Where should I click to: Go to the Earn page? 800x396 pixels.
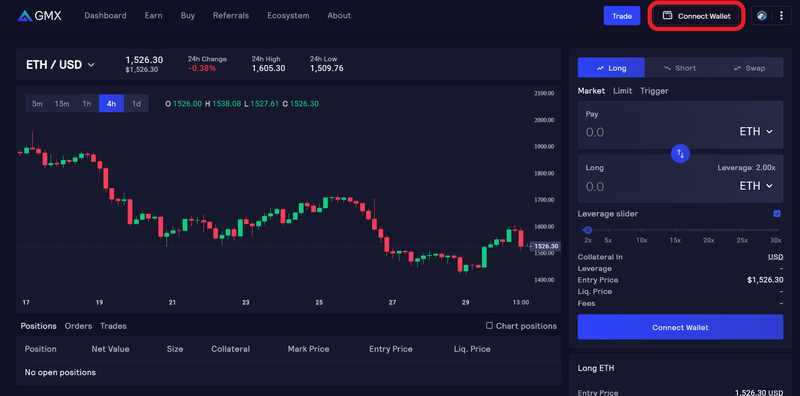pyautogui.click(x=153, y=16)
